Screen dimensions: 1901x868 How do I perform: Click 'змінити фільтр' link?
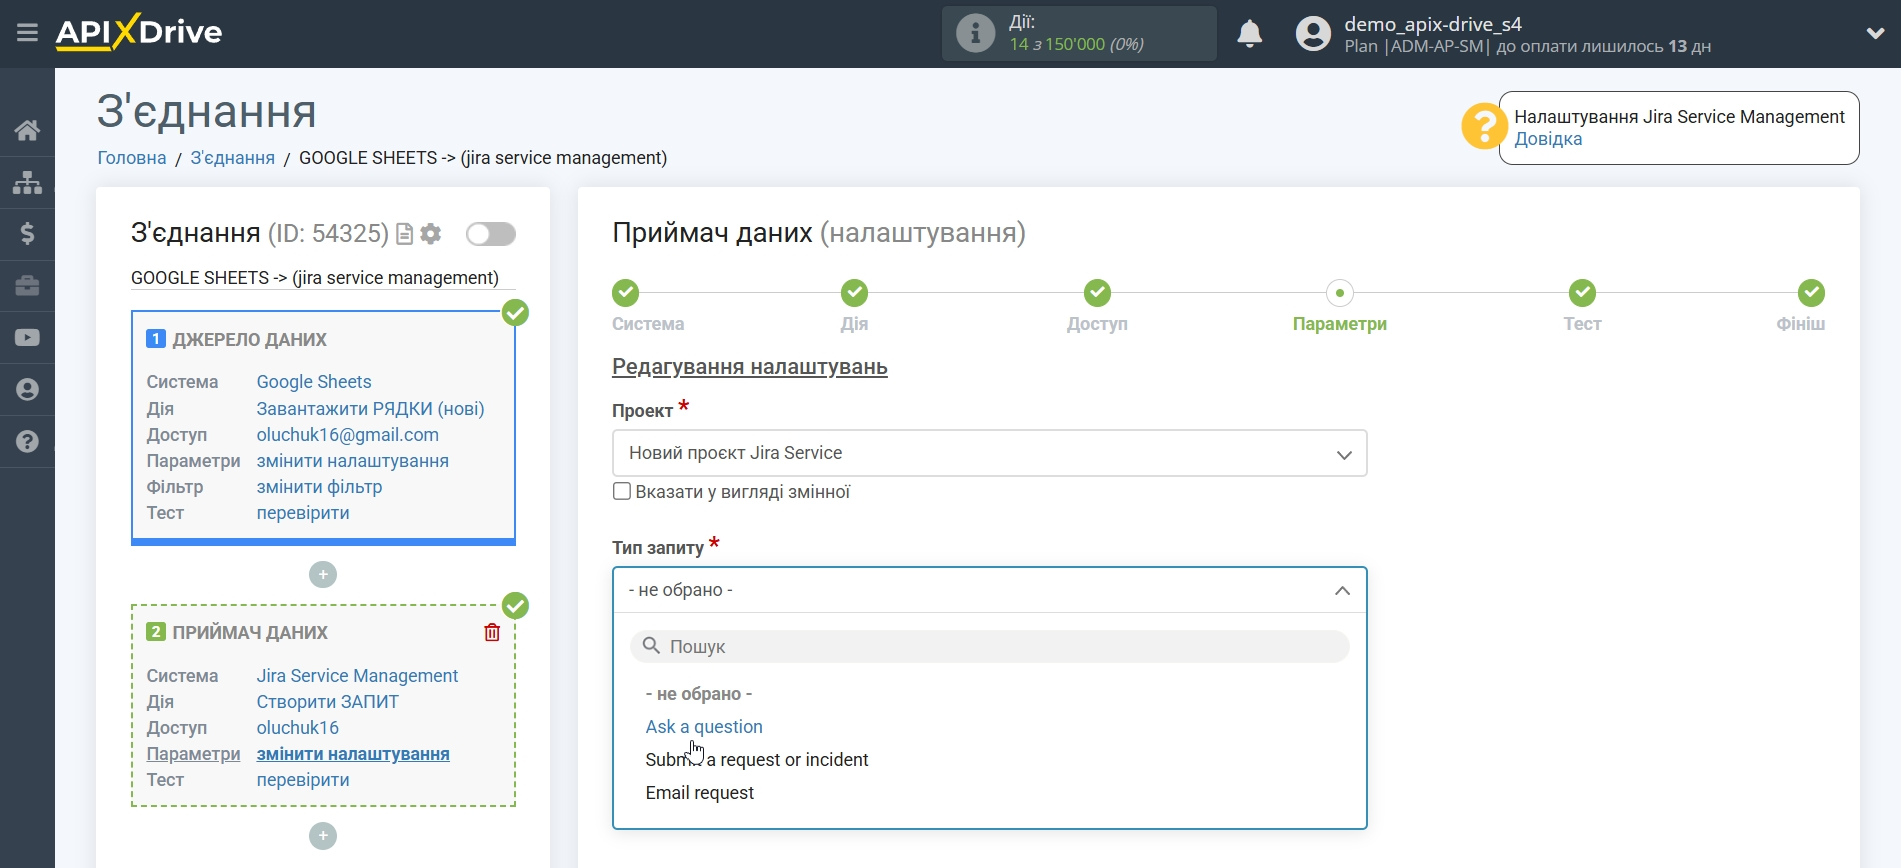tap(319, 487)
